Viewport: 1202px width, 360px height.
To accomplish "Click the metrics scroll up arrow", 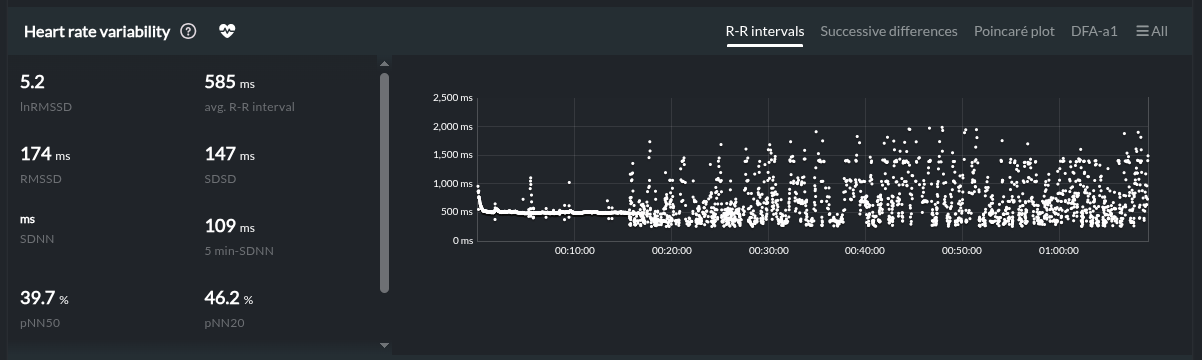I will coord(384,64).
